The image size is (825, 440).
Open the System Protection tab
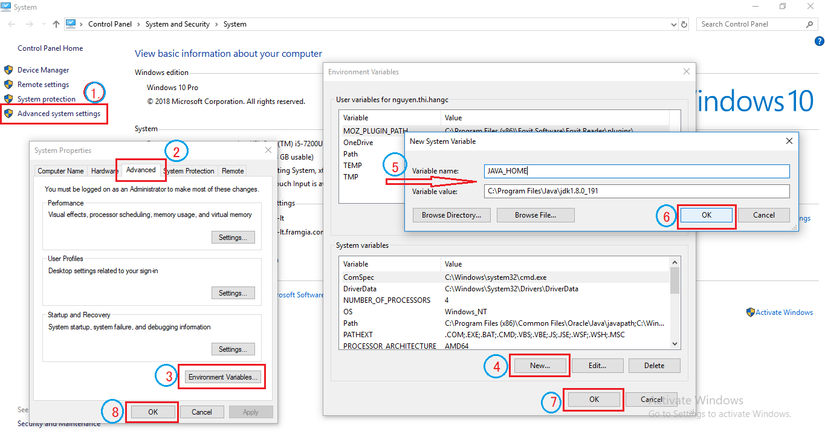[189, 171]
